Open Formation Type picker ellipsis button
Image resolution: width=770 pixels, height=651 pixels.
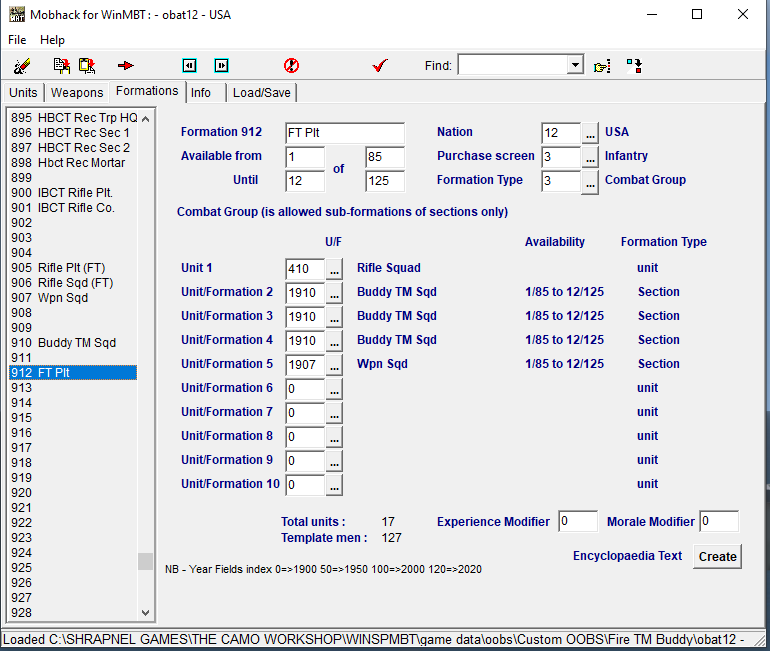590,181
